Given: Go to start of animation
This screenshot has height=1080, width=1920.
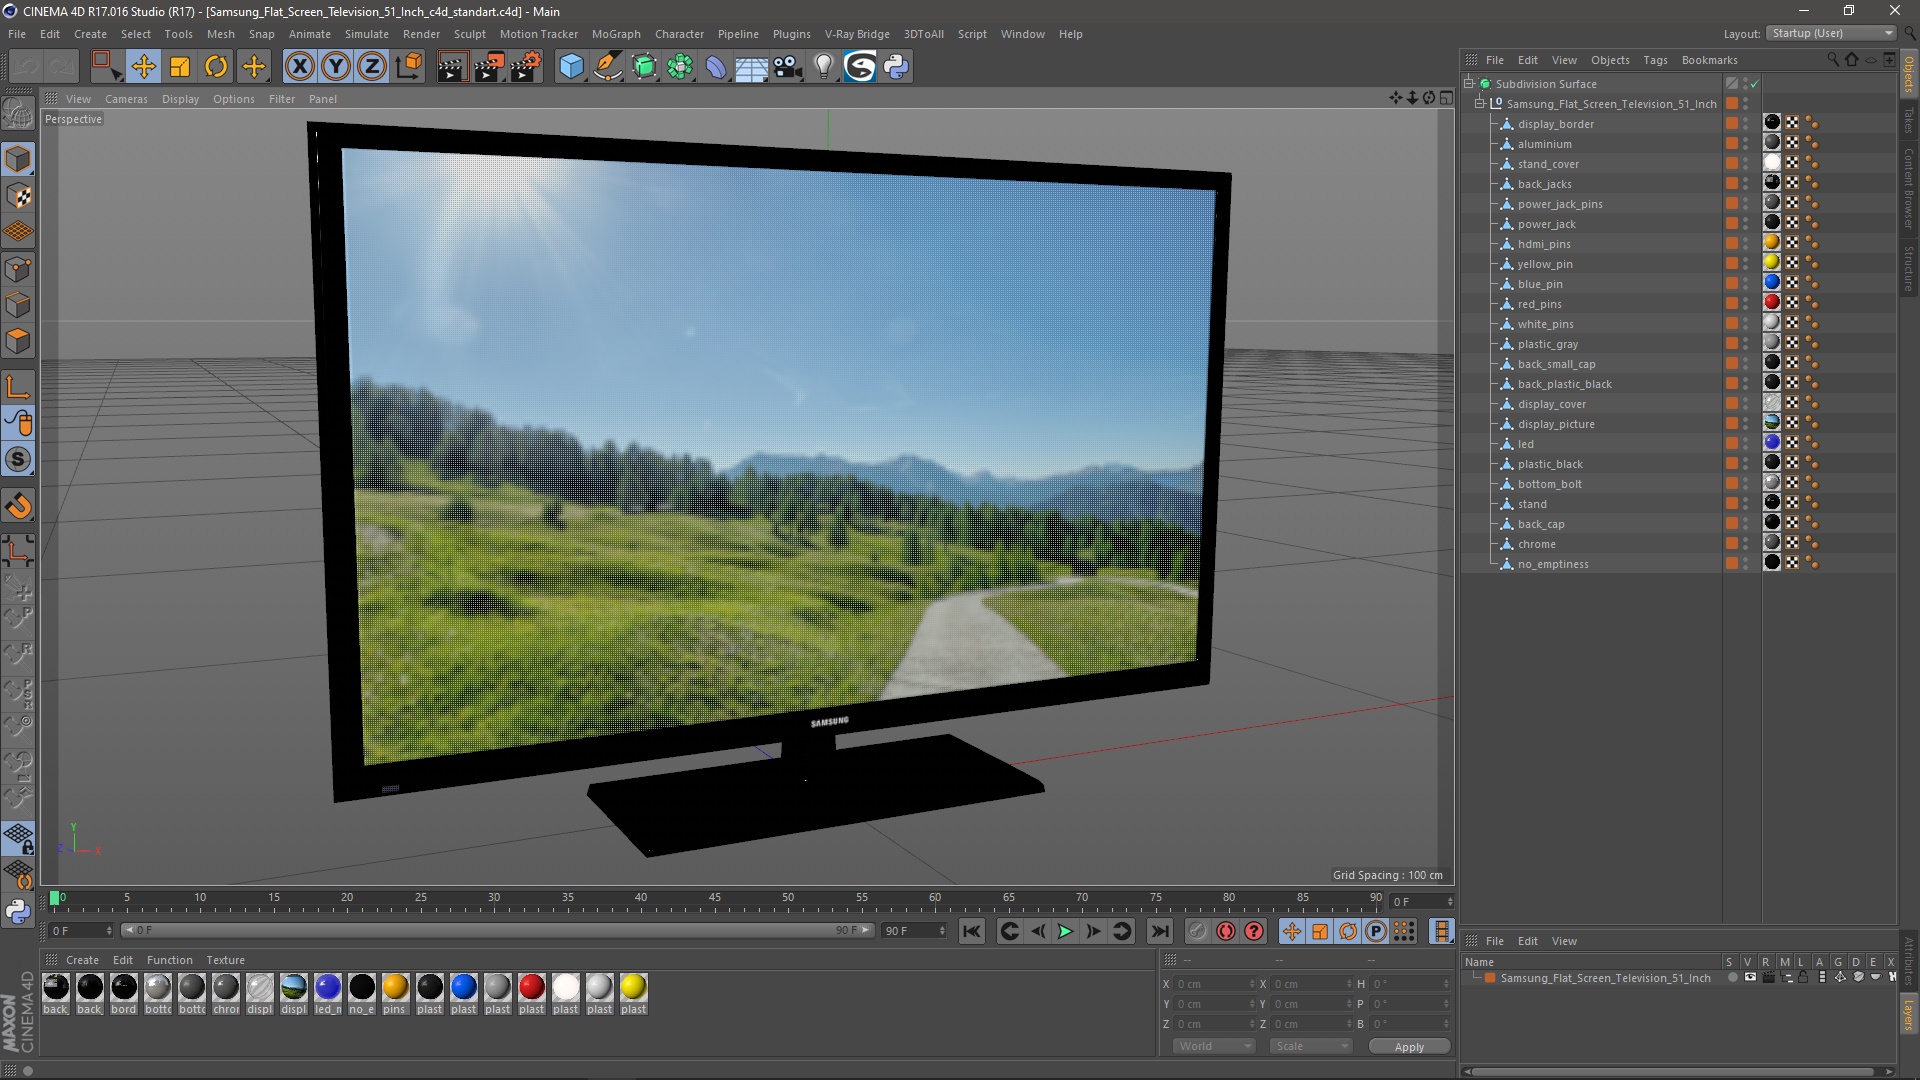Looking at the screenshot, I should click(971, 931).
